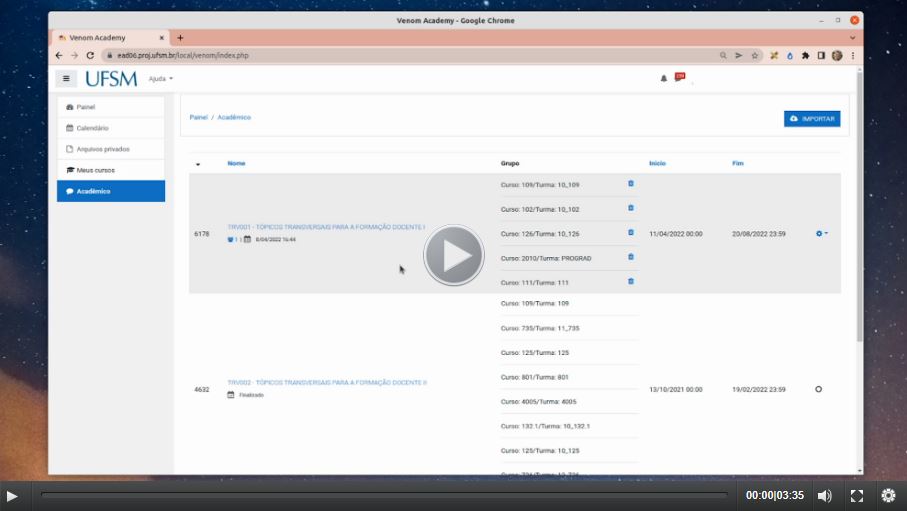Expand the Ajuda dropdown menu

tap(160, 78)
